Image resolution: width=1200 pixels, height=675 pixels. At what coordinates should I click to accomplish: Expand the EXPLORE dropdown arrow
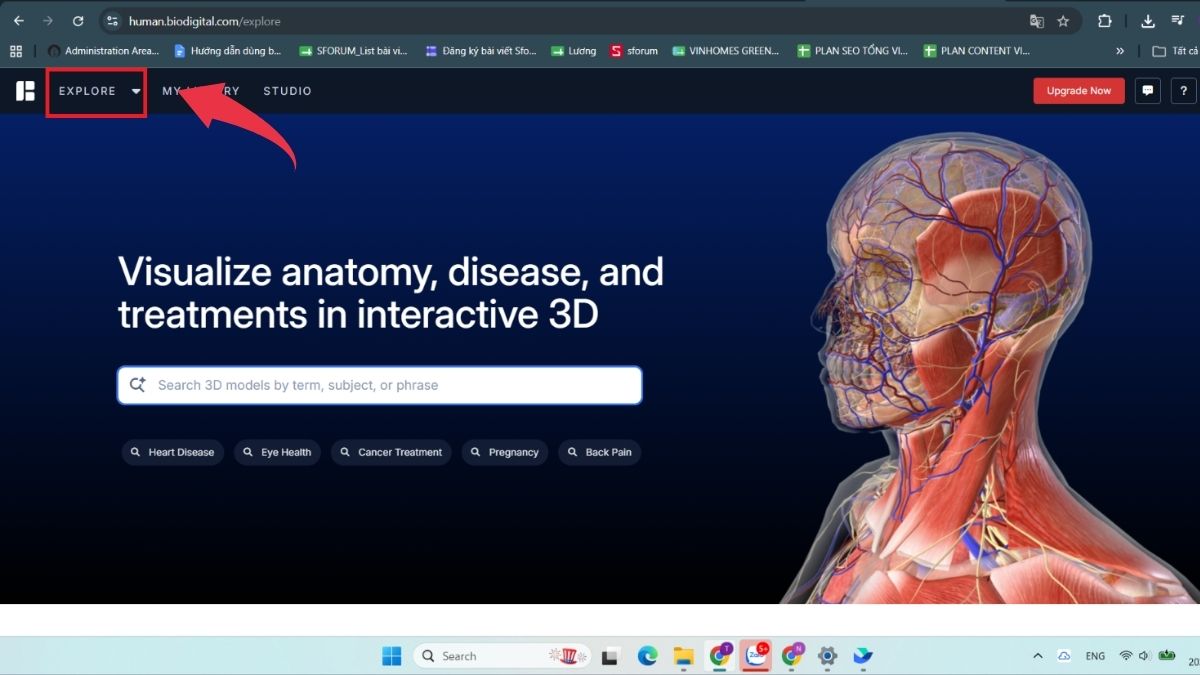click(136, 91)
